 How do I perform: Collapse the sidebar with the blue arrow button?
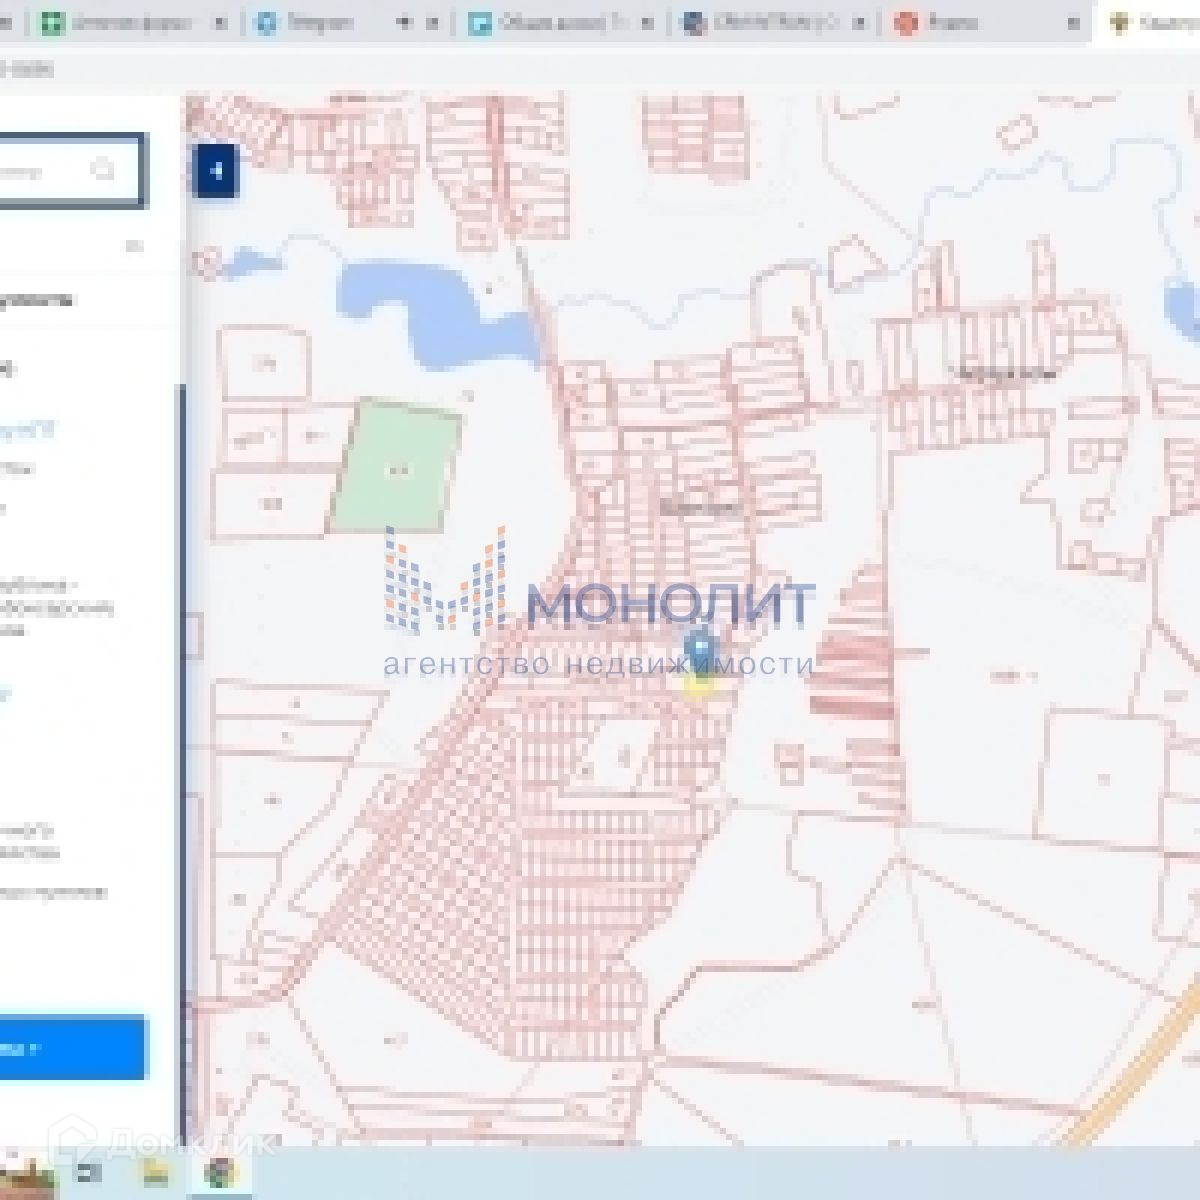click(217, 172)
